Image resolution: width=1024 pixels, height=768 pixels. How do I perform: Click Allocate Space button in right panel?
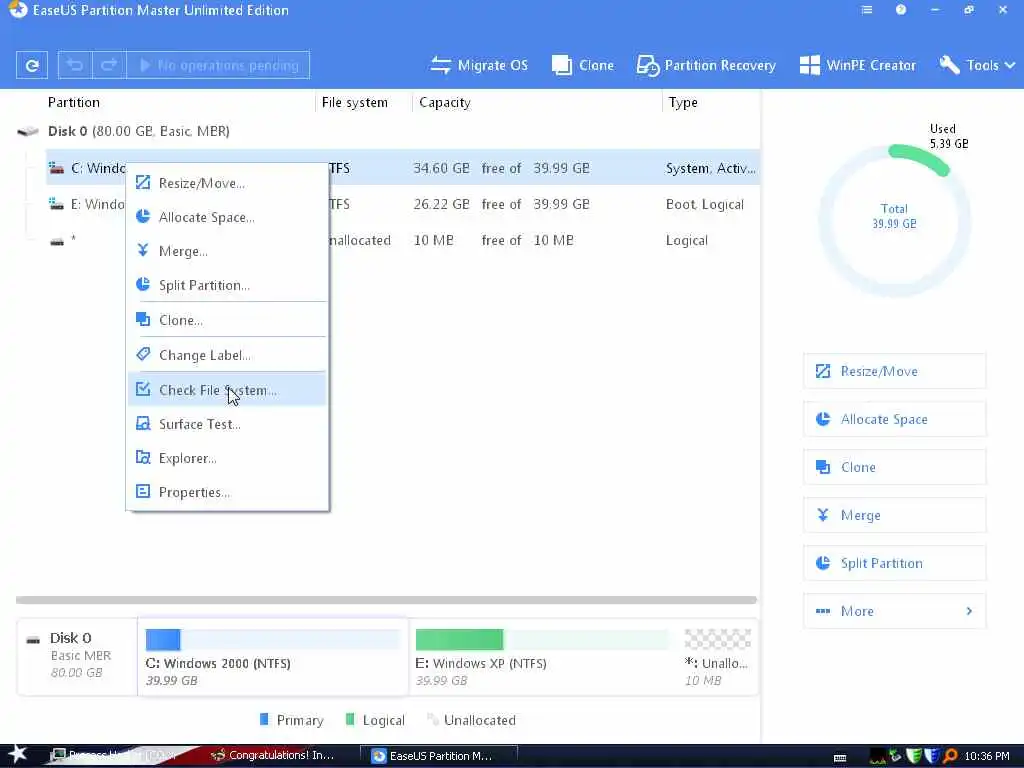(x=894, y=419)
